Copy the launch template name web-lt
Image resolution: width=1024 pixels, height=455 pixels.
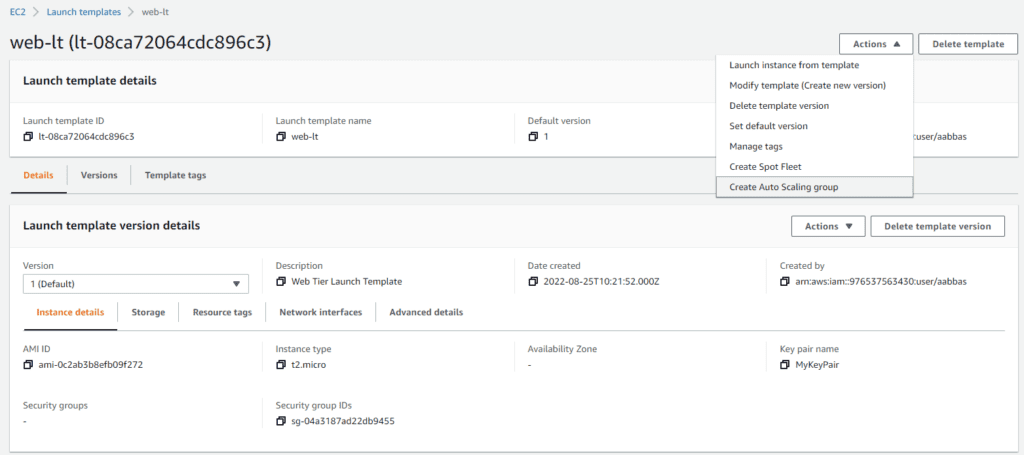[x=280, y=136]
